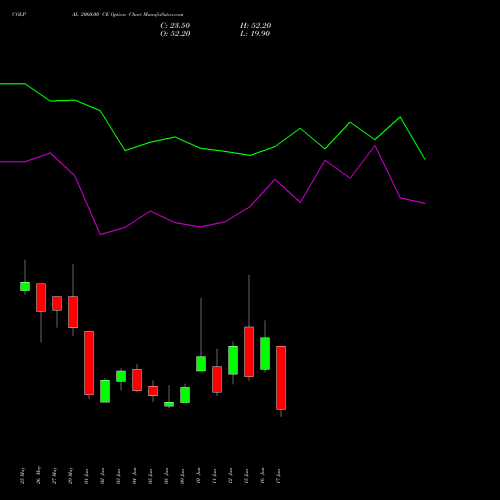Click the '25 May' date axis label
This screenshot has height=500, width=500.
[22, 476]
